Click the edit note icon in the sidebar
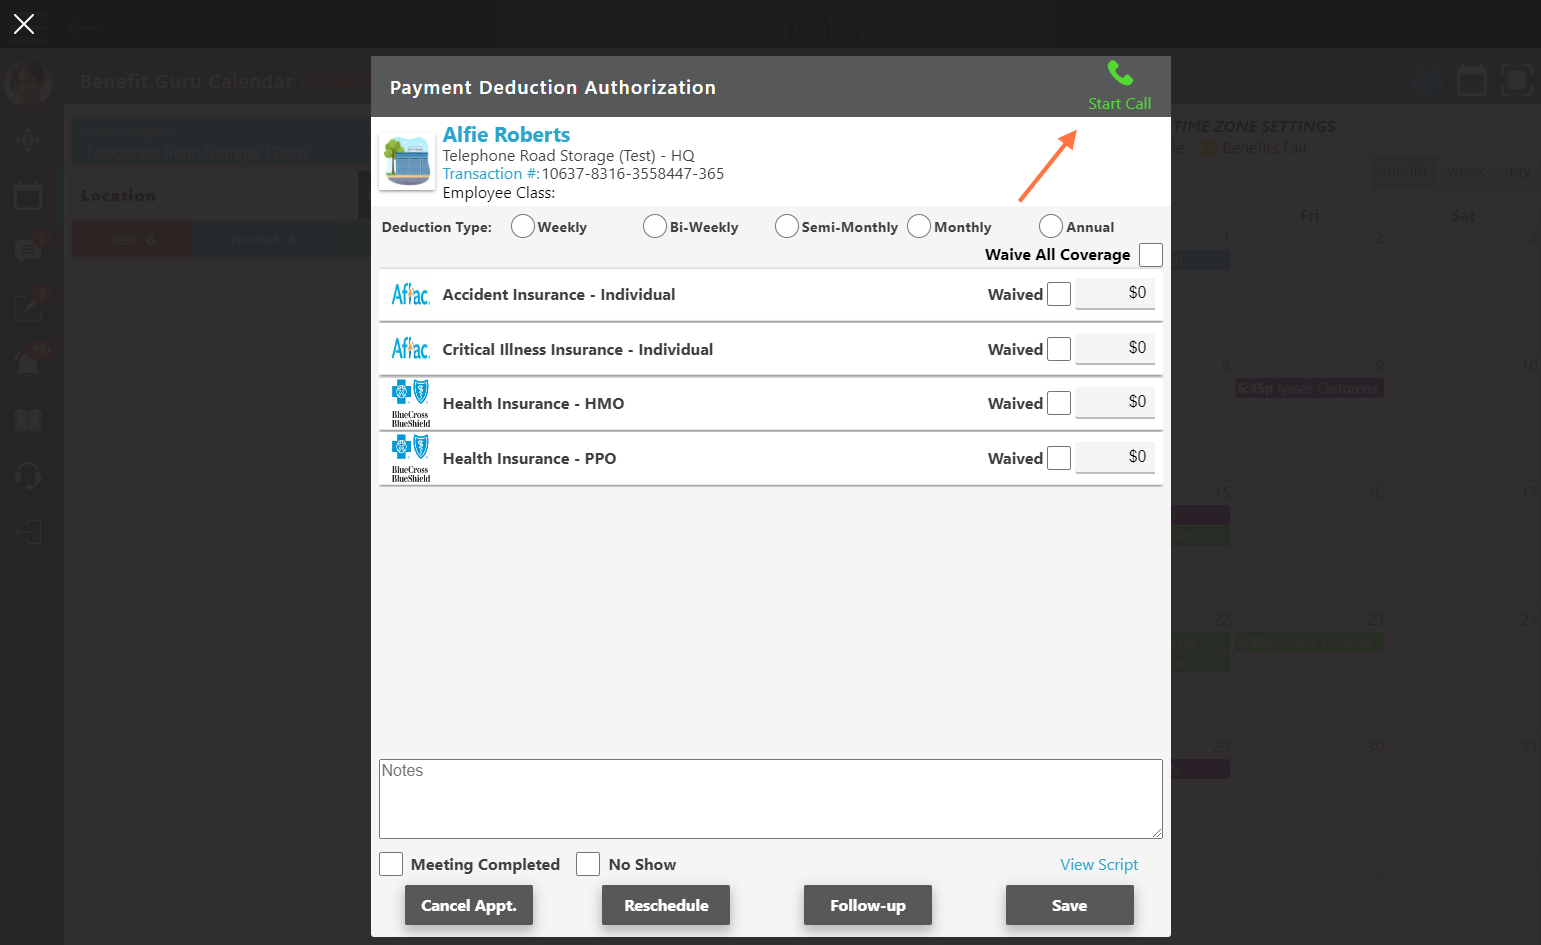This screenshot has height=945, width=1541. coord(28,307)
